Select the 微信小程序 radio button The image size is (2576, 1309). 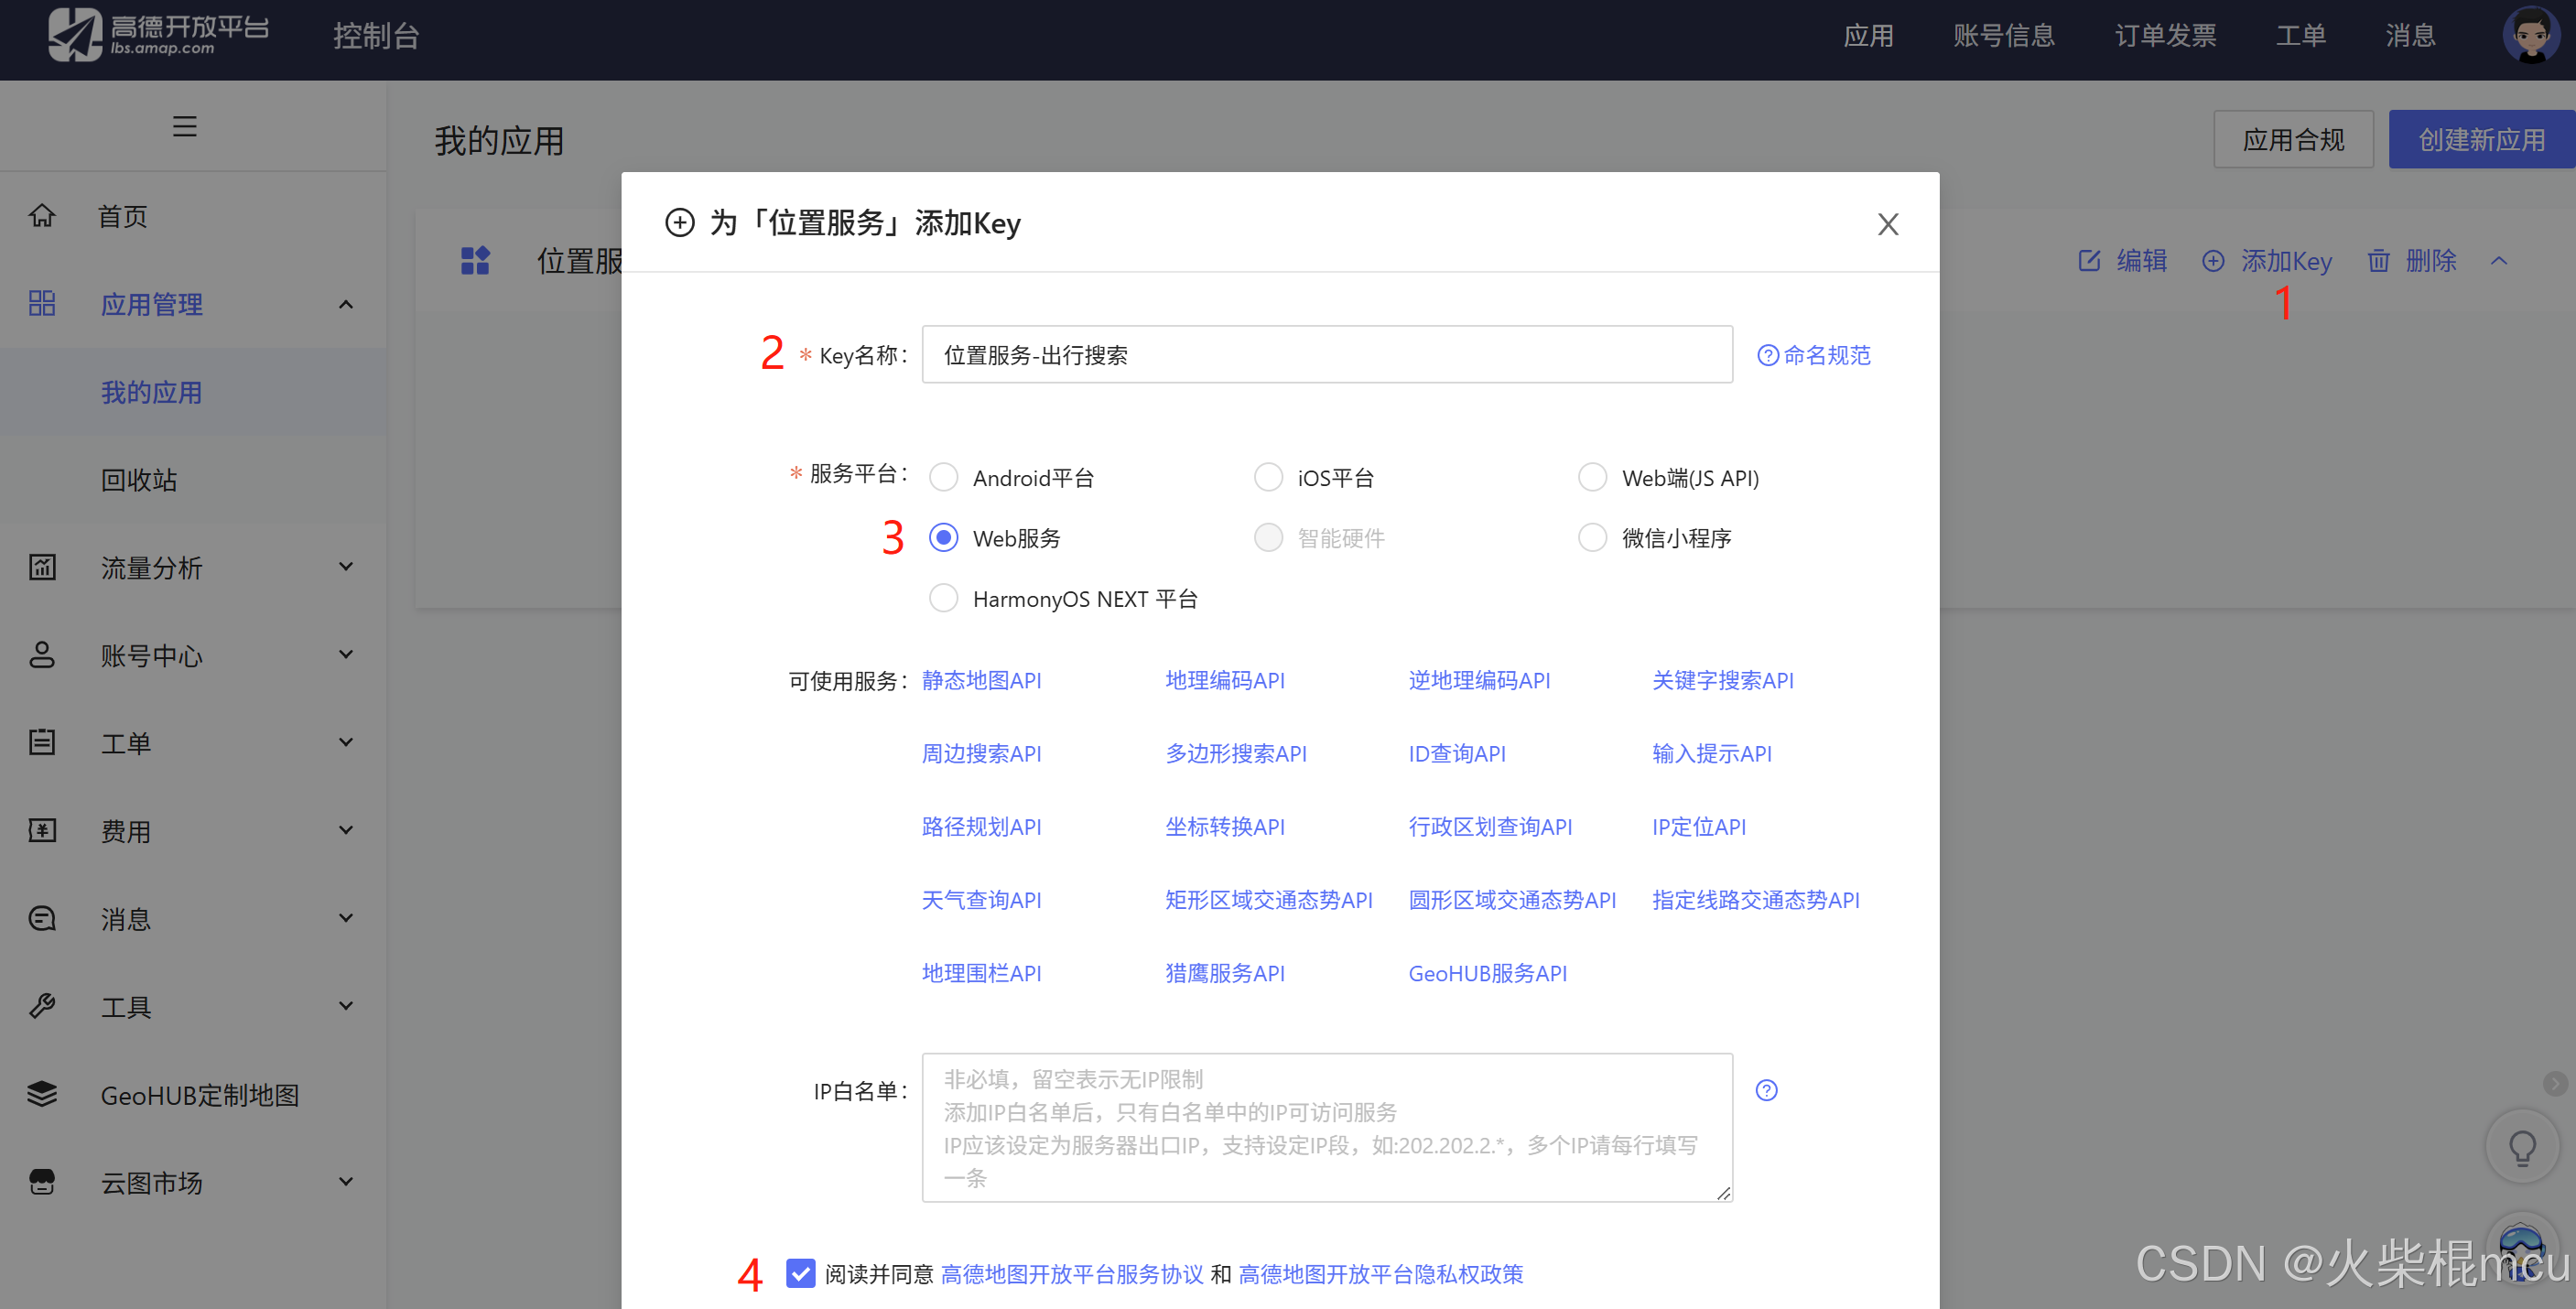coord(1592,538)
